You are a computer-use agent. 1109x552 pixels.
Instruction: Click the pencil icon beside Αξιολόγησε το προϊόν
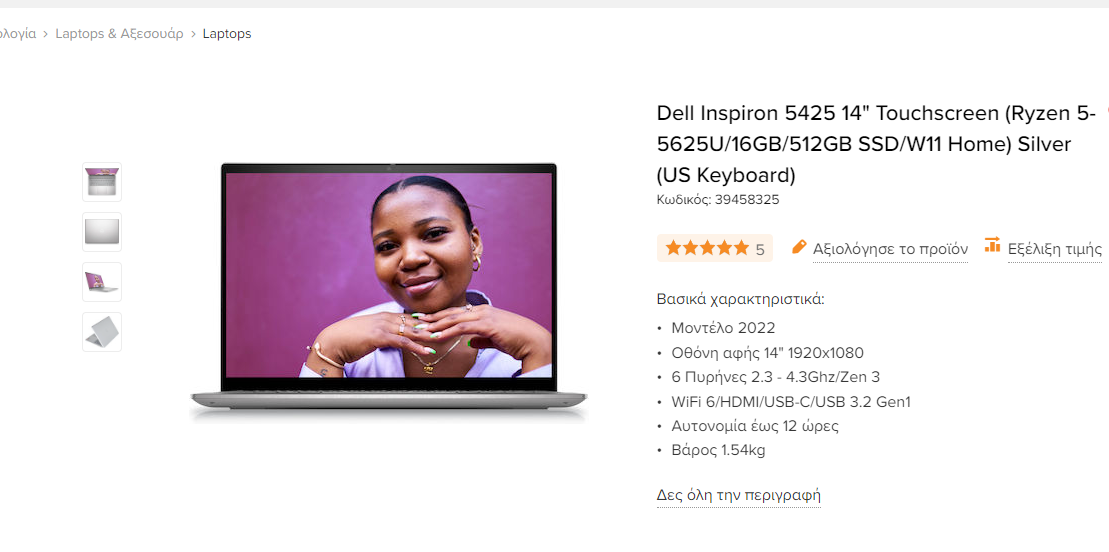pos(799,247)
